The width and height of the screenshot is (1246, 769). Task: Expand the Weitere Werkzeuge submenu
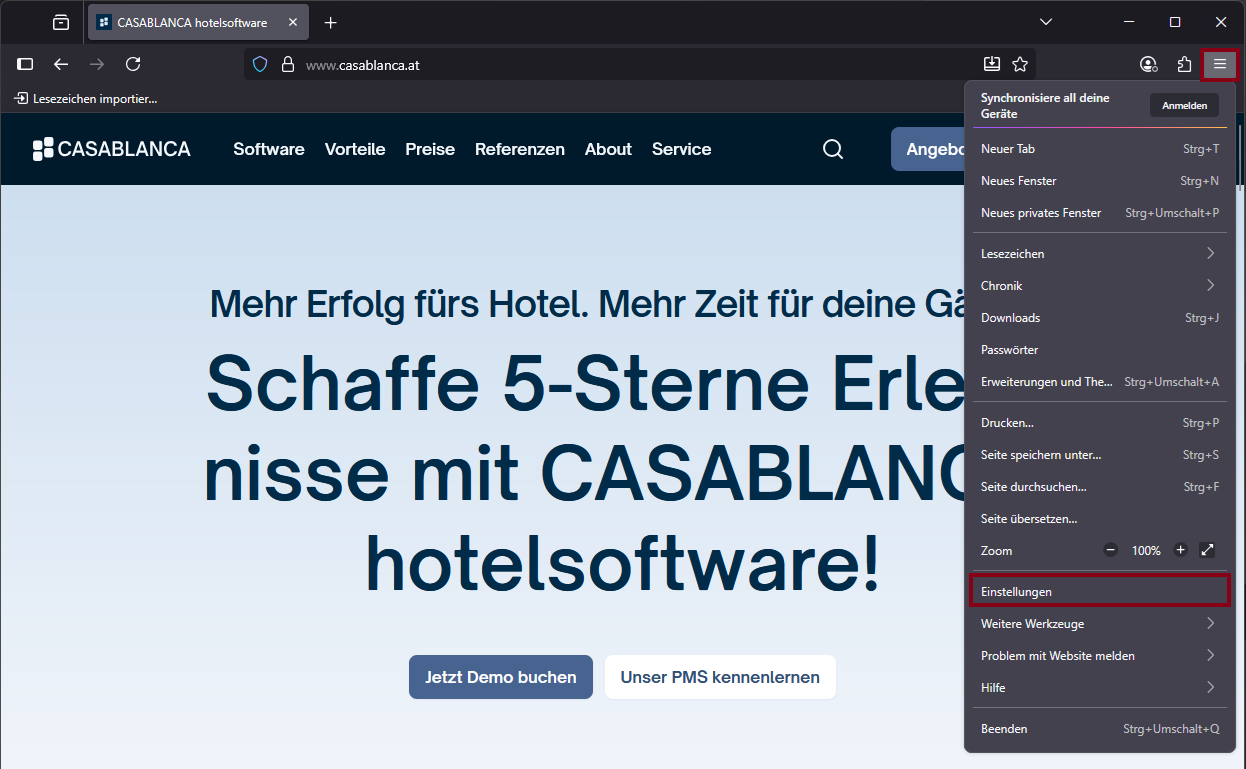(1099, 624)
